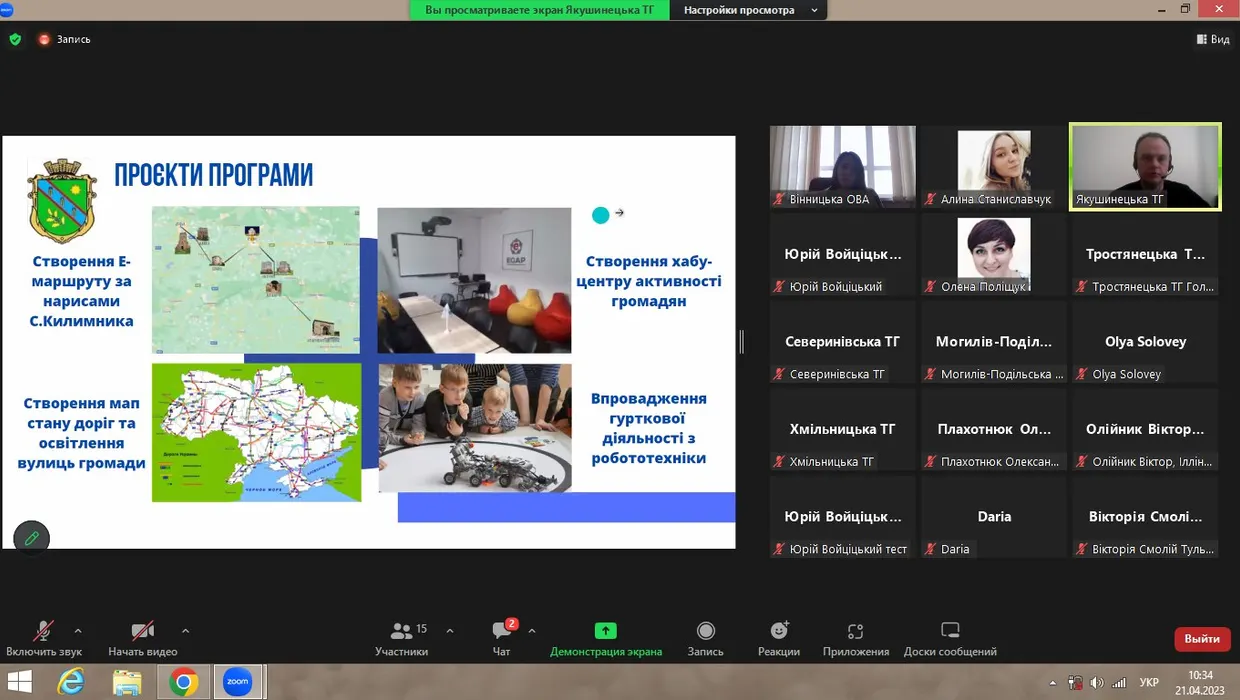Viewport: 1240px width, 700px height.
Task: Switch to Chrome in taskbar
Action: [x=183, y=682]
